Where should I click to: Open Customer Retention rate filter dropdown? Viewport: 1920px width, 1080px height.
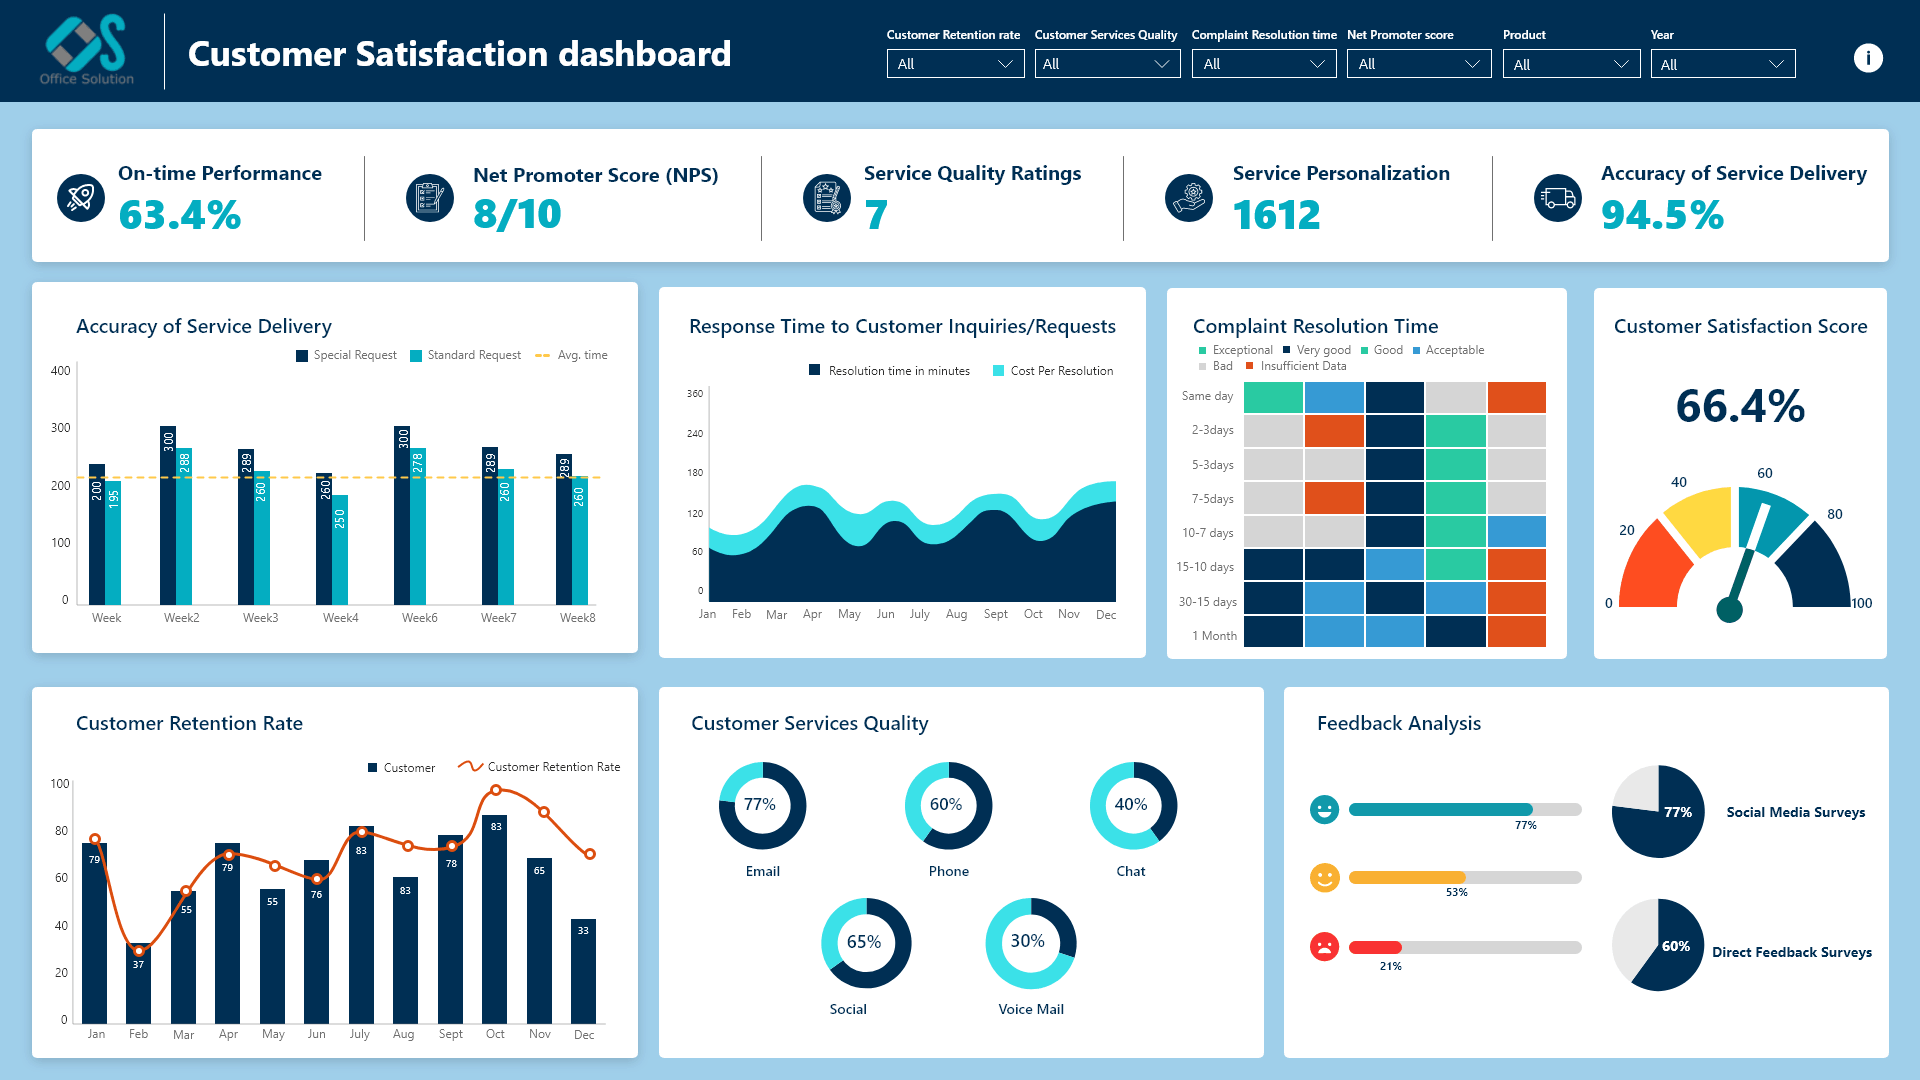955,64
